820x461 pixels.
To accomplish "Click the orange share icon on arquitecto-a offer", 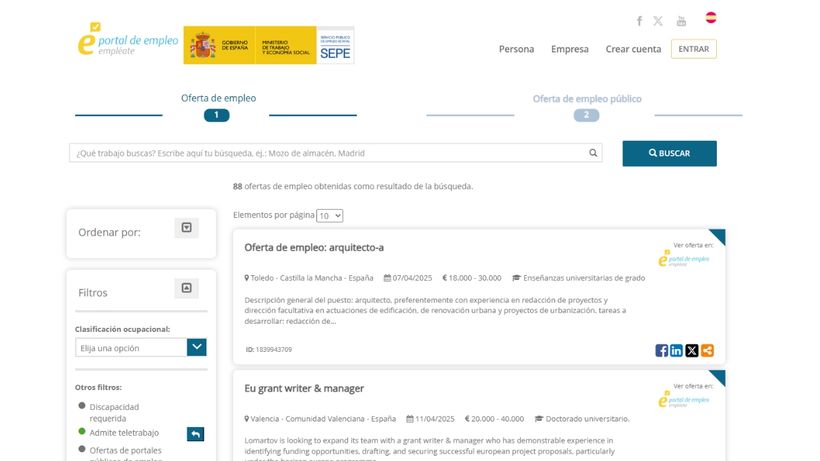I will (707, 350).
